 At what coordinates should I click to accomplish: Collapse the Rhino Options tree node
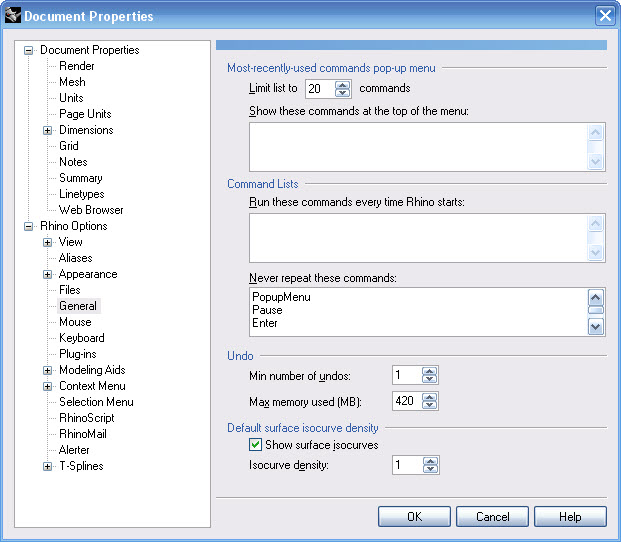[x=28, y=226]
